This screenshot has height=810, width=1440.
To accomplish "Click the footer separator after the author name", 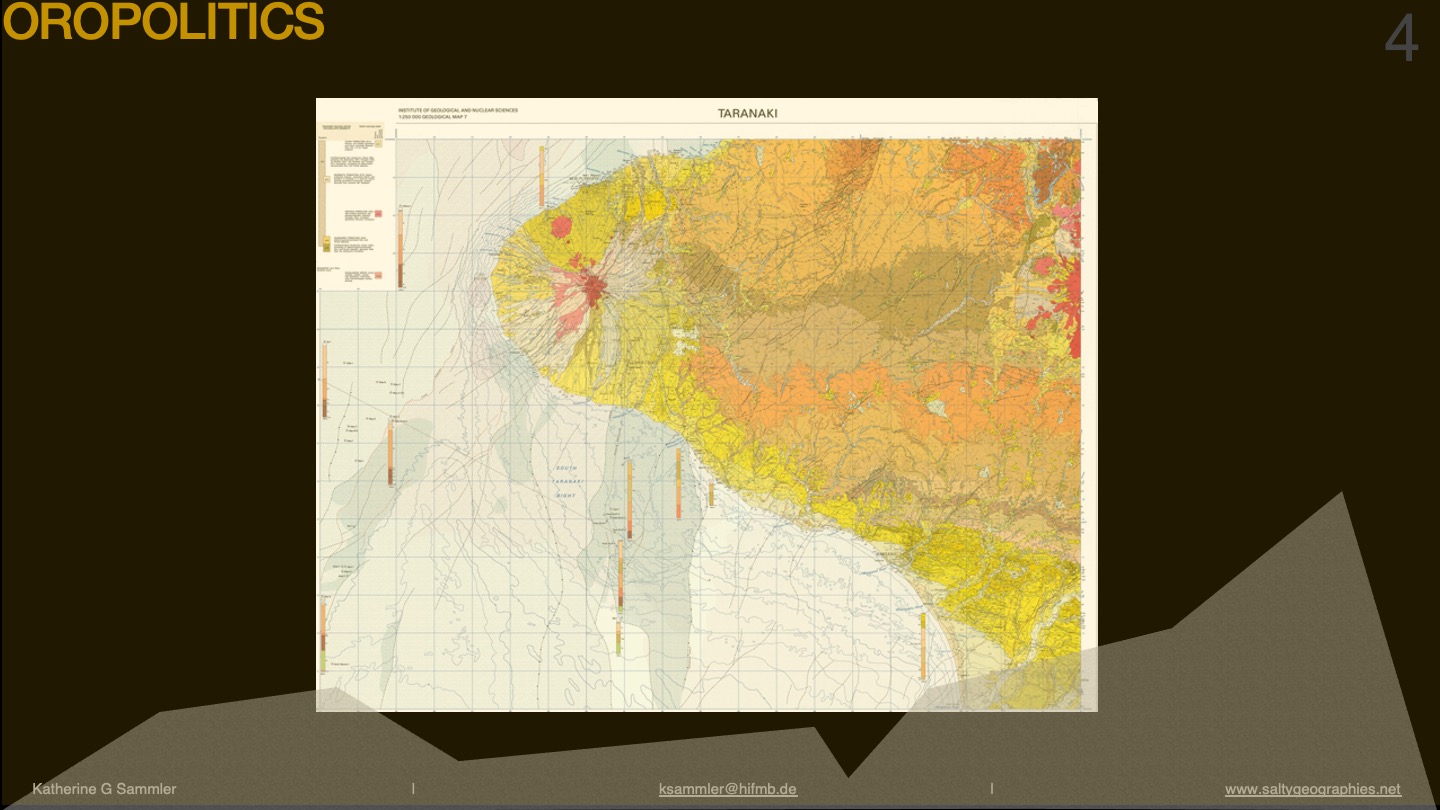I will tap(413, 789).
